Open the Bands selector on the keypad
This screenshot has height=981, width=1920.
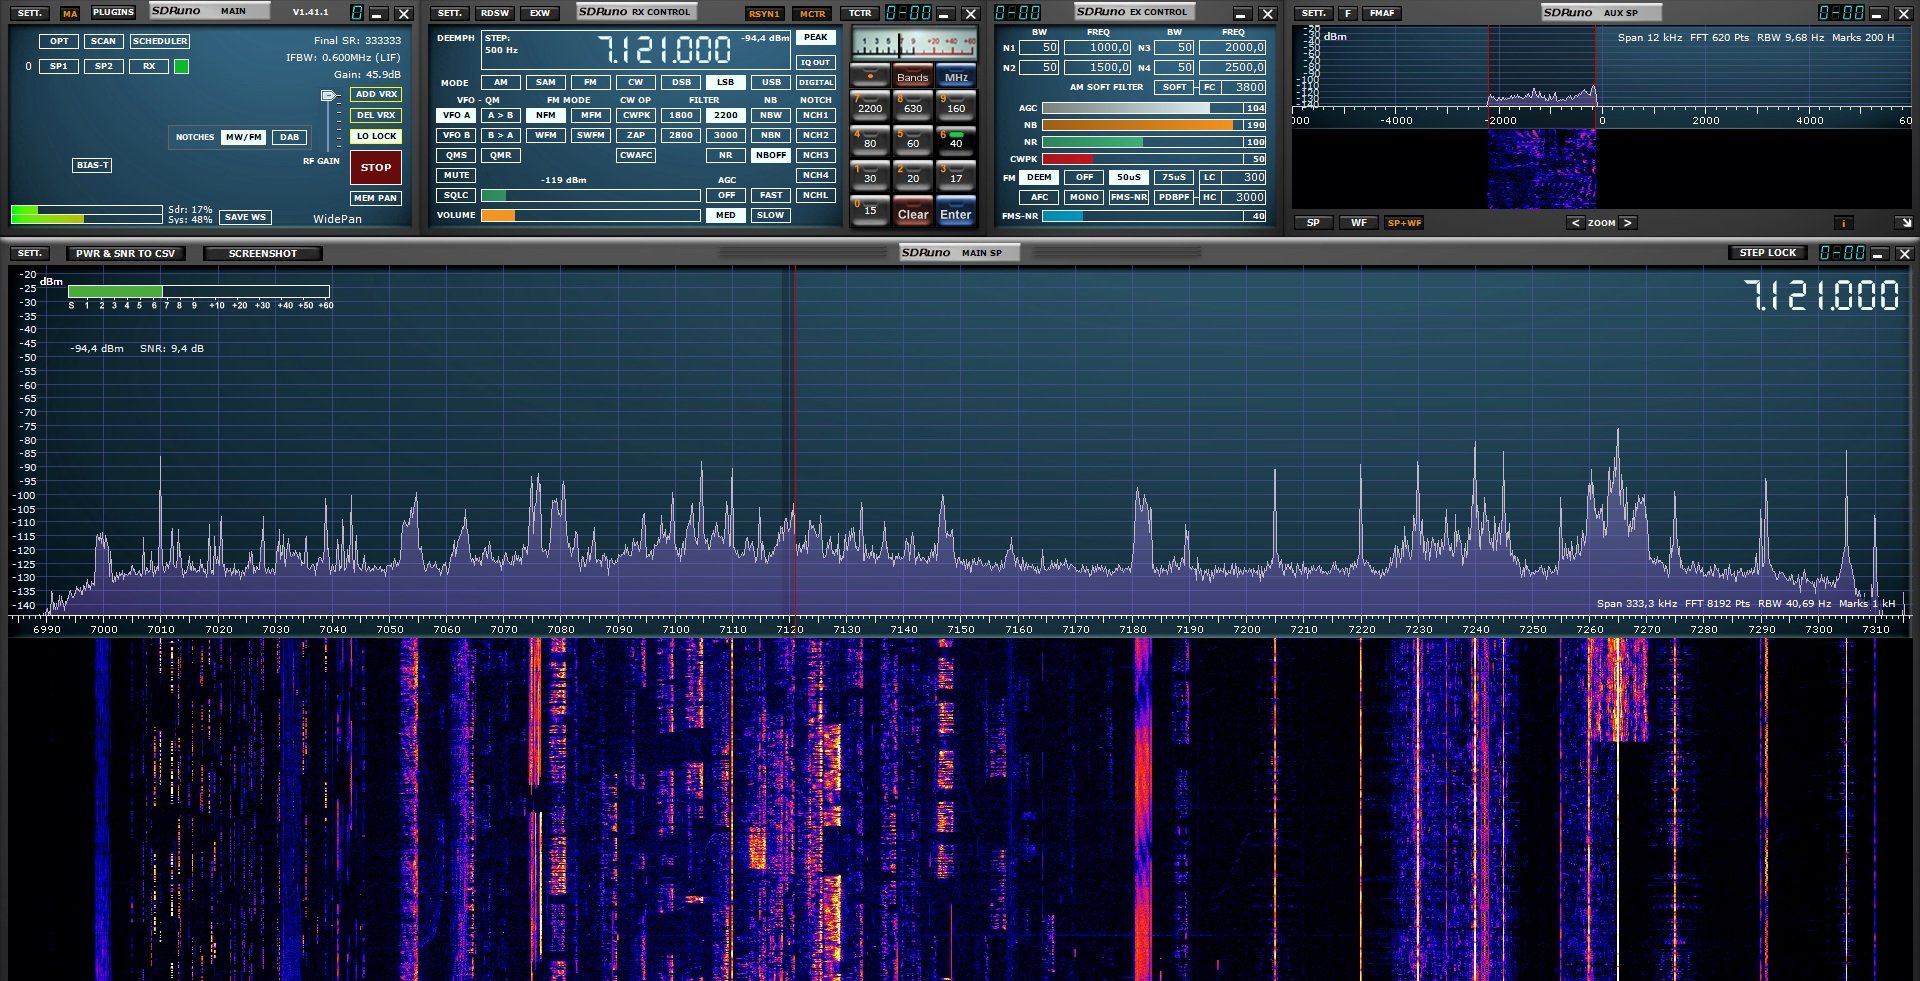912,77
